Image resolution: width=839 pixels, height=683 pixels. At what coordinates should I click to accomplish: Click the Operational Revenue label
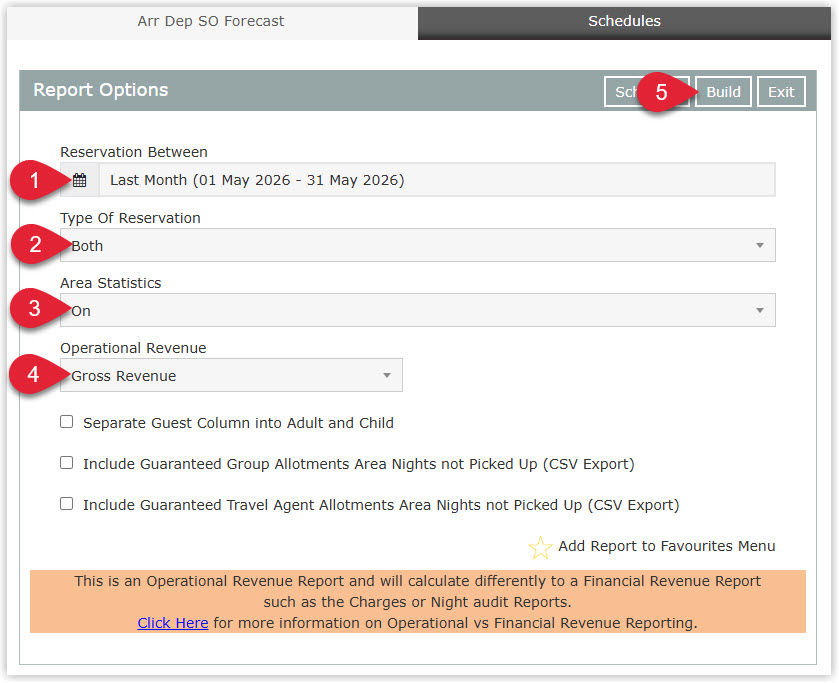133,348
